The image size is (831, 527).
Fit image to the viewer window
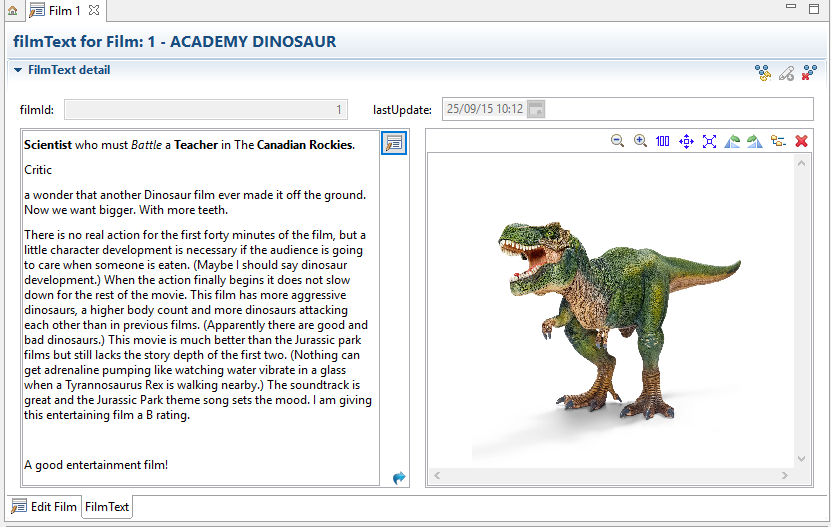coord(709,142)
